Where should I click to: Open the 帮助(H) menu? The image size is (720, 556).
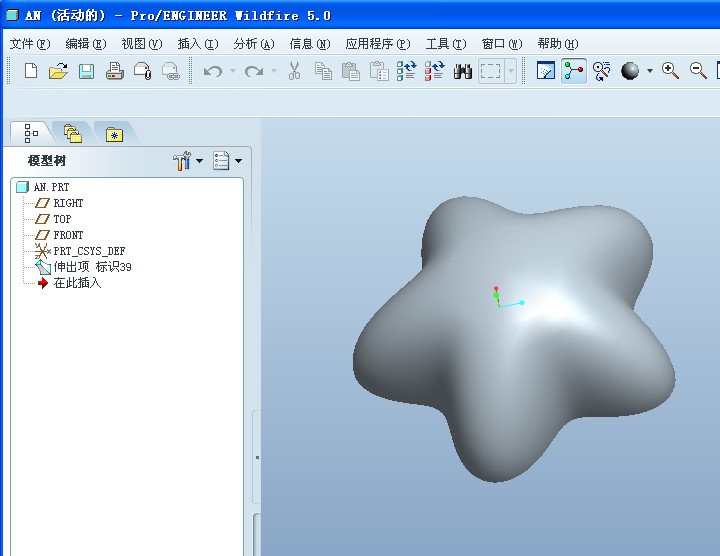(x=558, y=44)
